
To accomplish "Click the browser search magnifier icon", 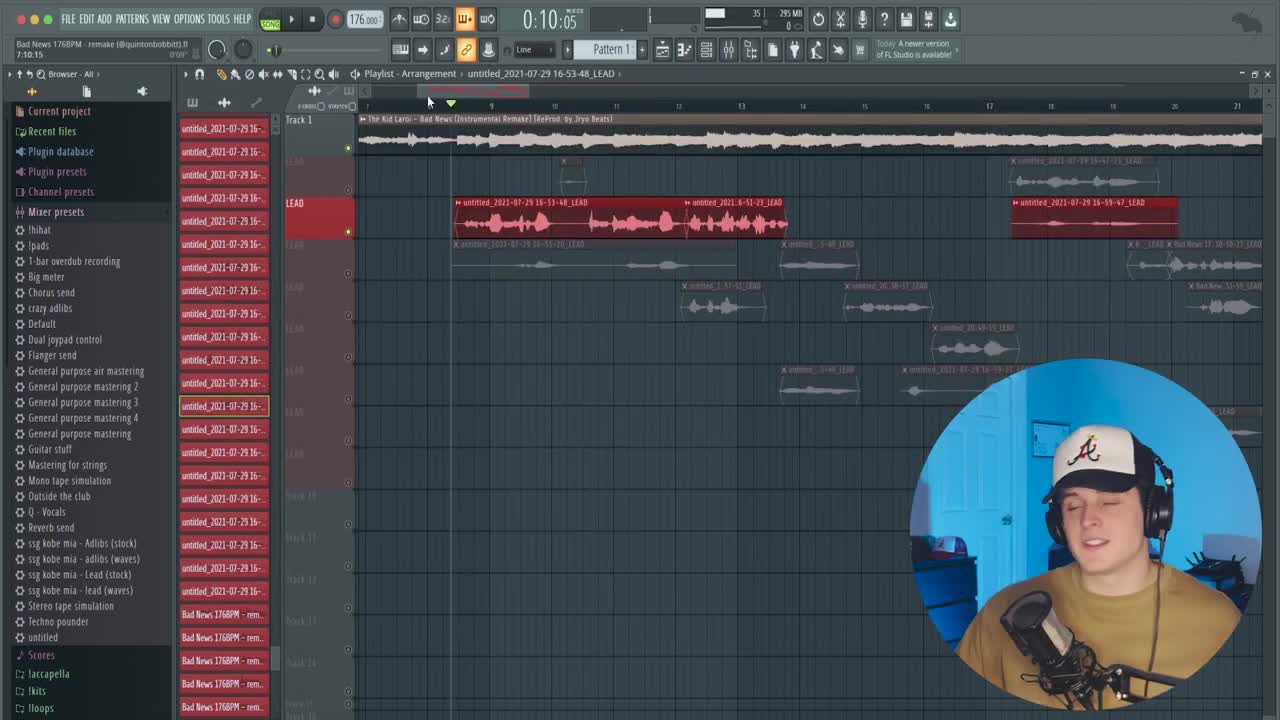I will 40,74.
